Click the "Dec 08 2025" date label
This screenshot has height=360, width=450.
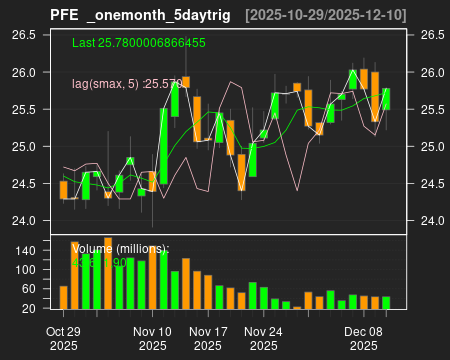(363, 339)
